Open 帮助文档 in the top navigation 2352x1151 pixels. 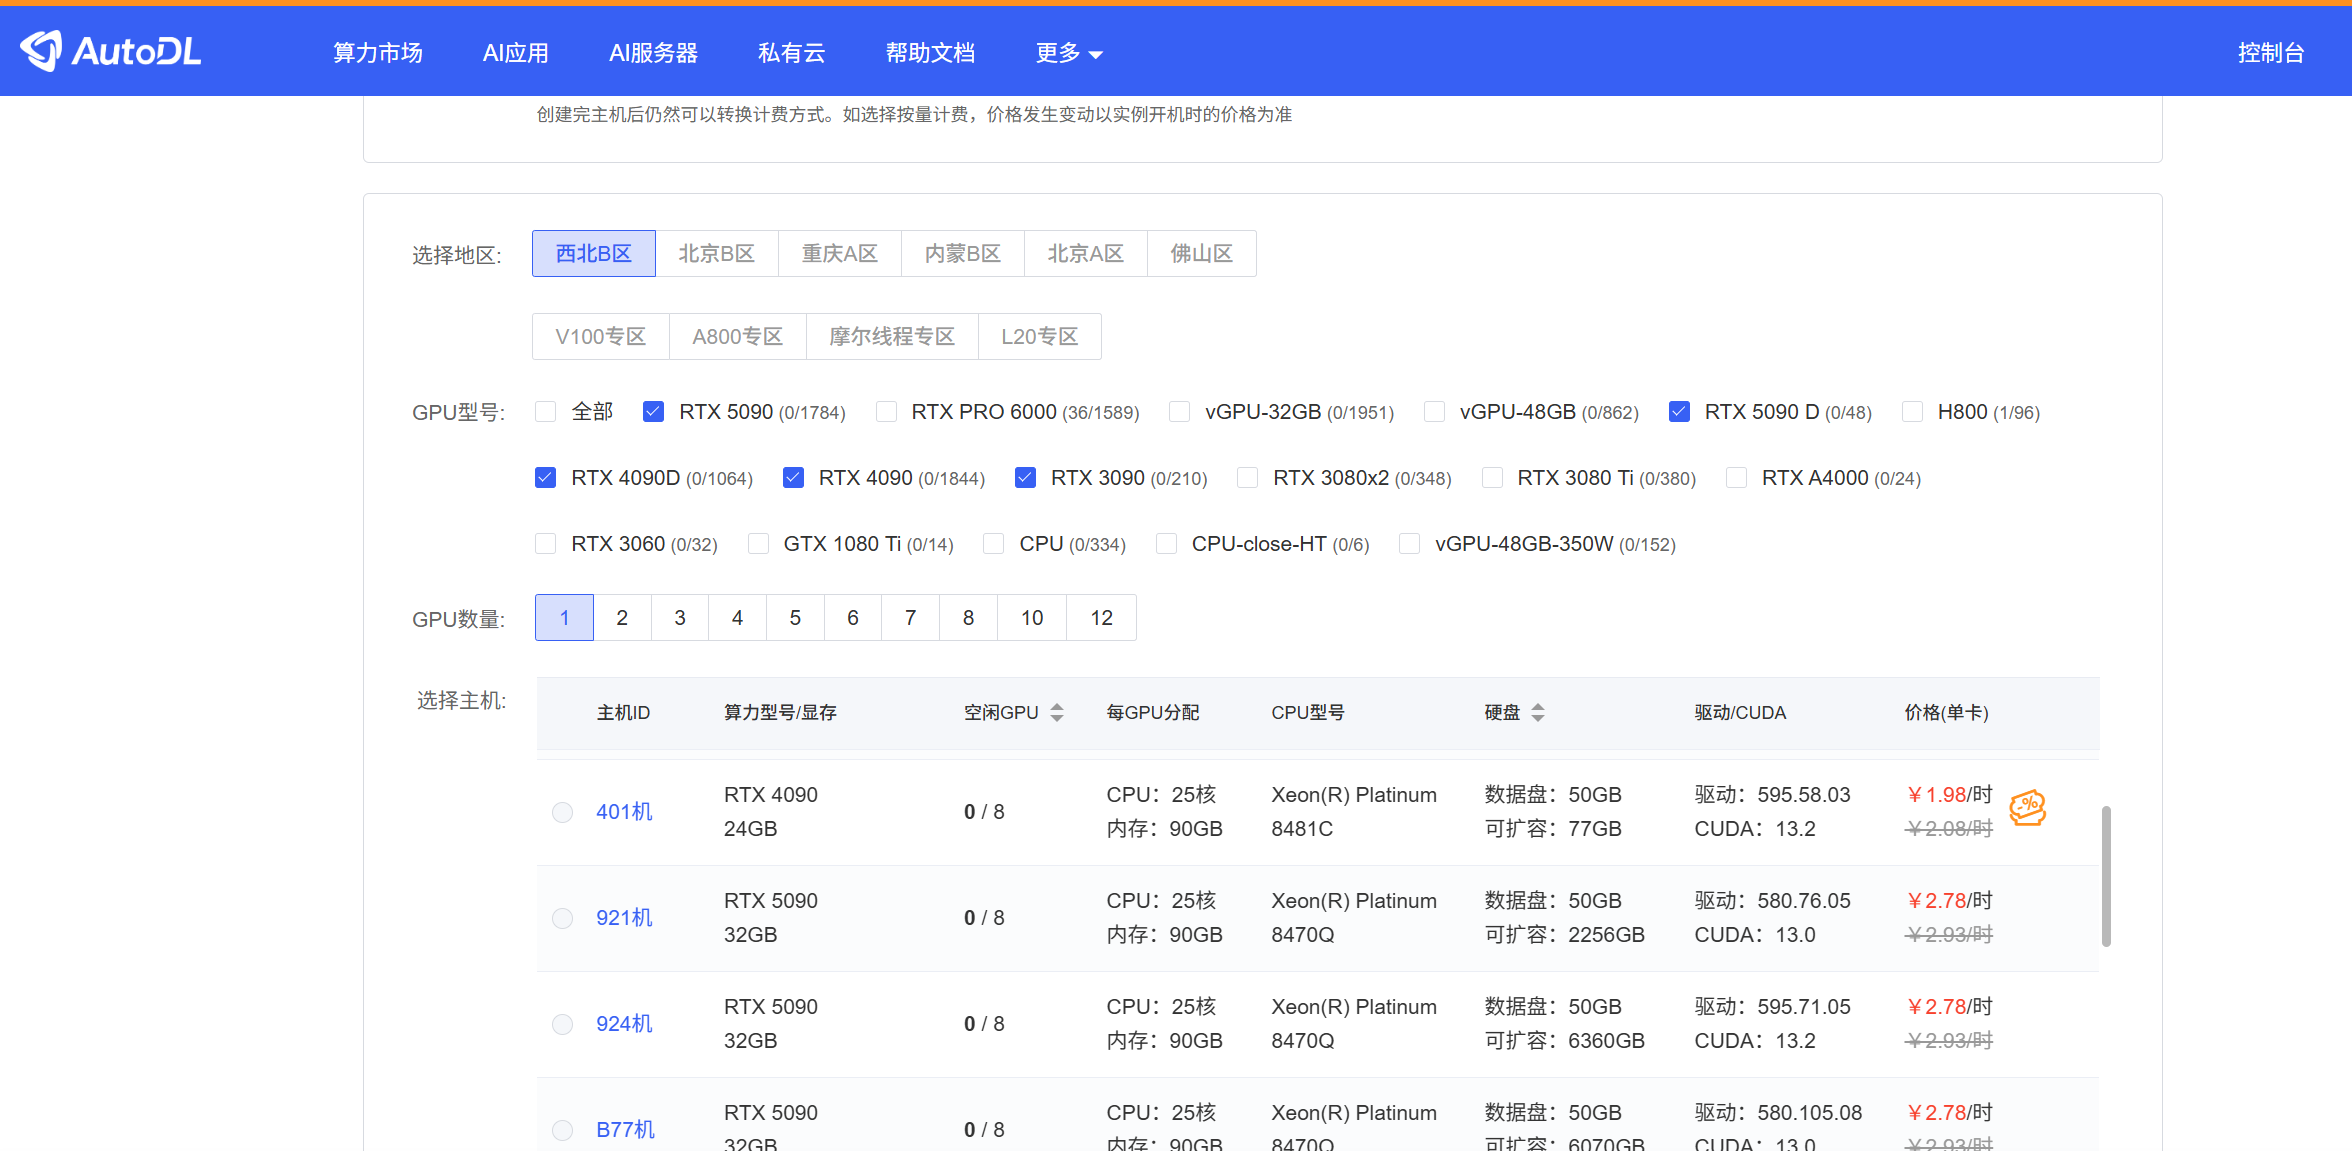click(930, 53)
